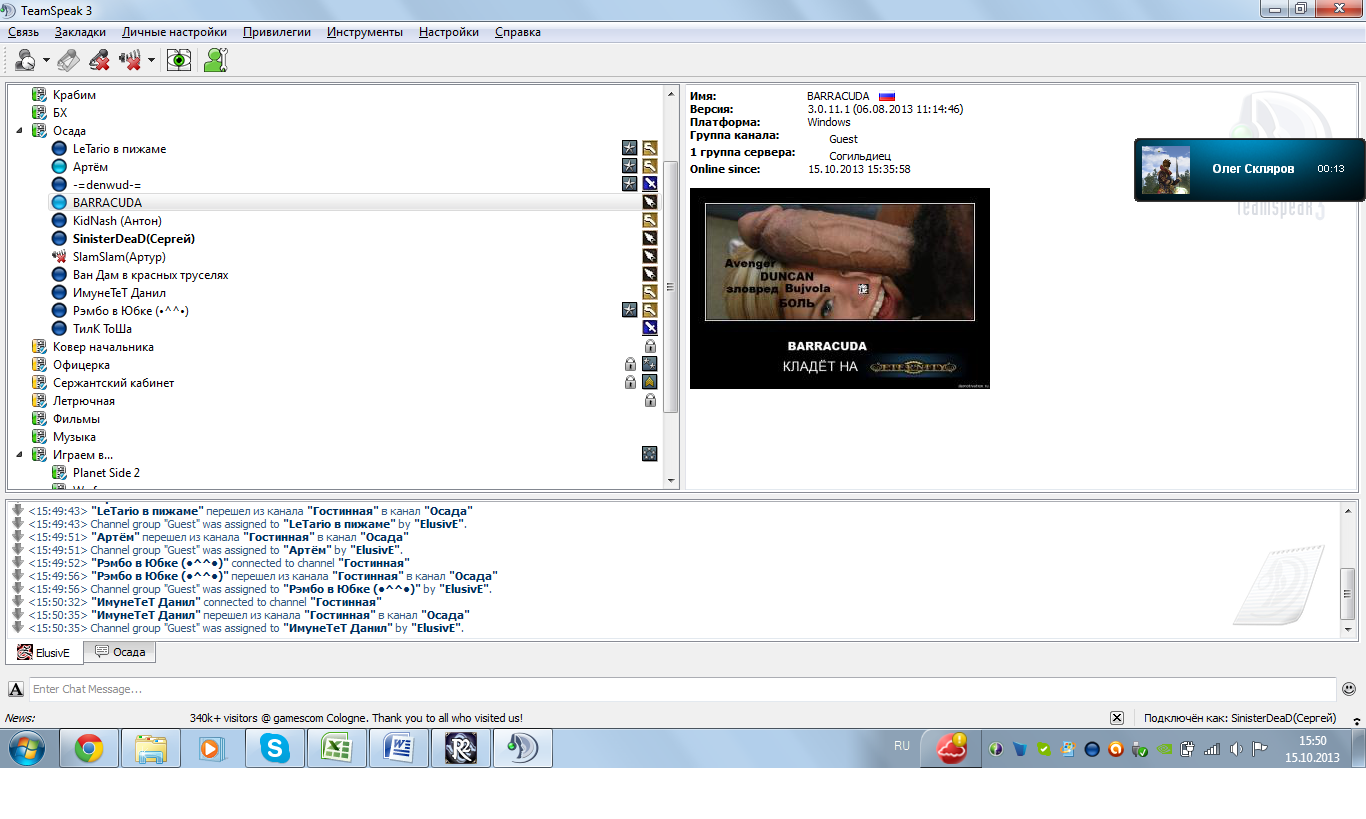Image resolution: width=1366 pixels, height=819 pixels.
Task: Click the Enter Chat Message input field
Action: coord(682,689)
